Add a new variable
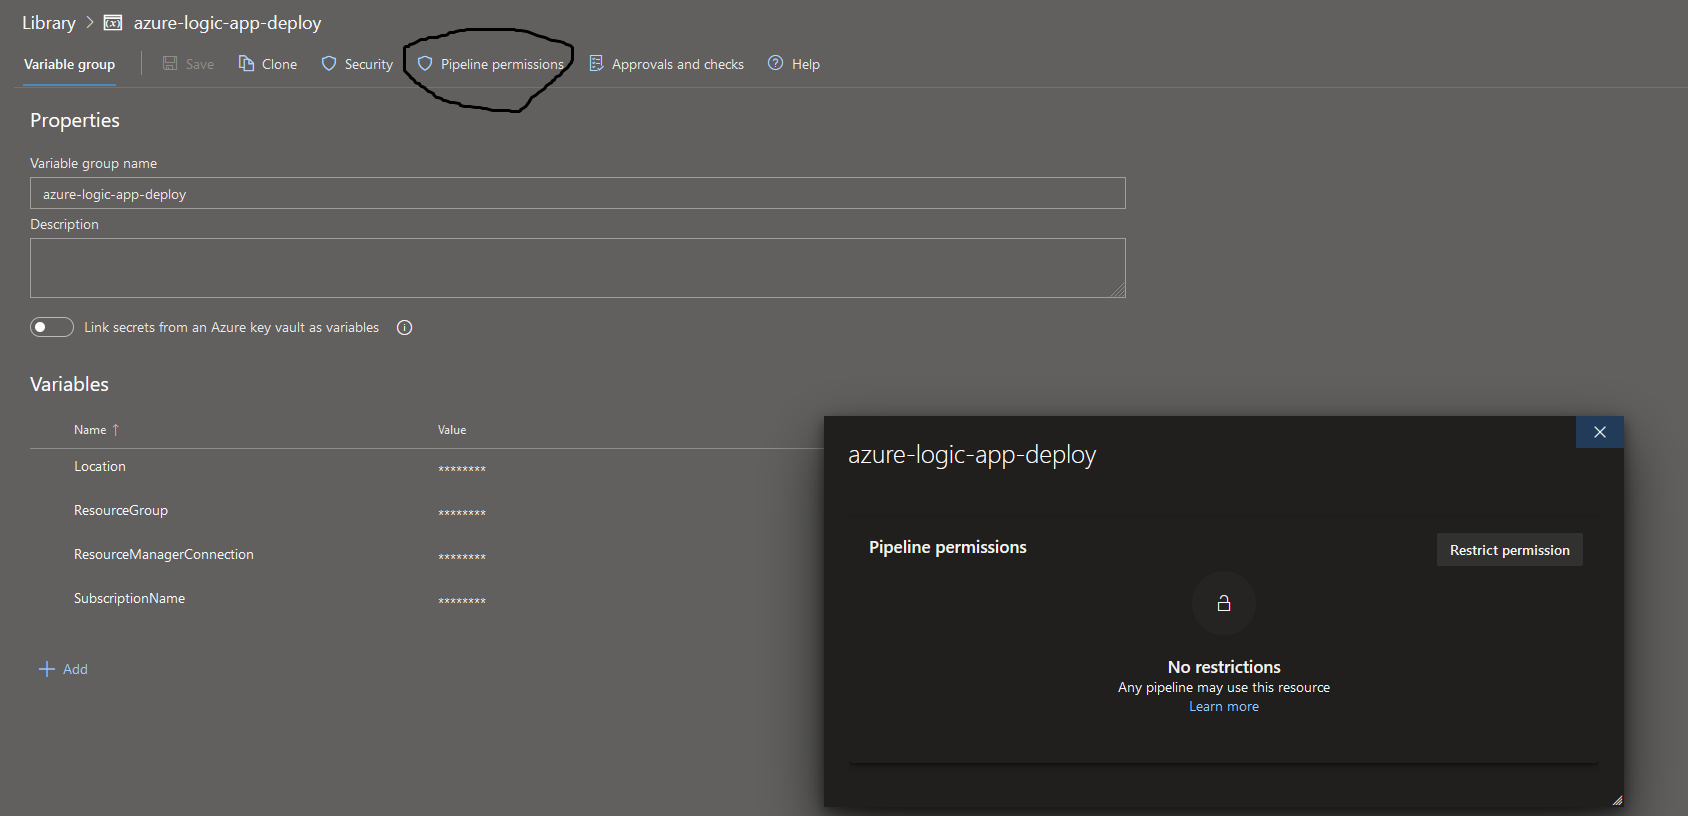The image size is (1688, 816). click(x=63, y=669)
